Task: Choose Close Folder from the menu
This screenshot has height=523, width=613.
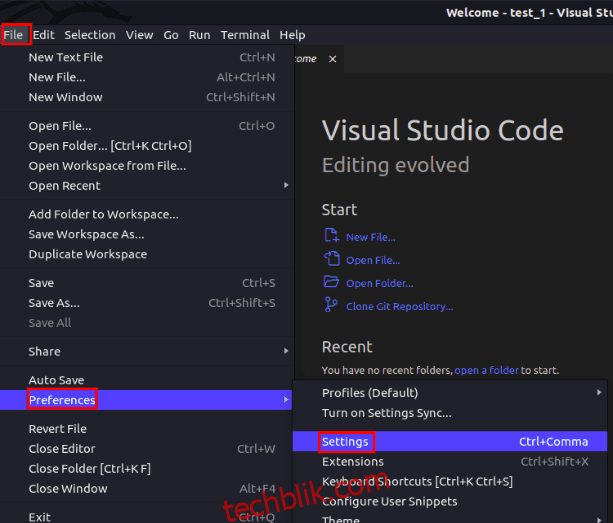Action: (146, 469)
